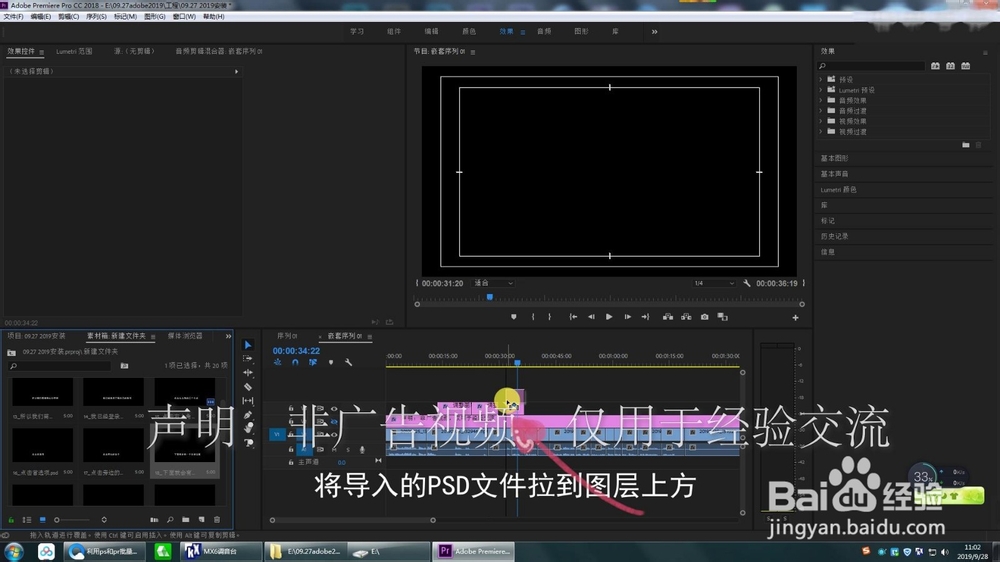Open 基本图形 panel
1000x562 pixels.
(x=834, y=158)
